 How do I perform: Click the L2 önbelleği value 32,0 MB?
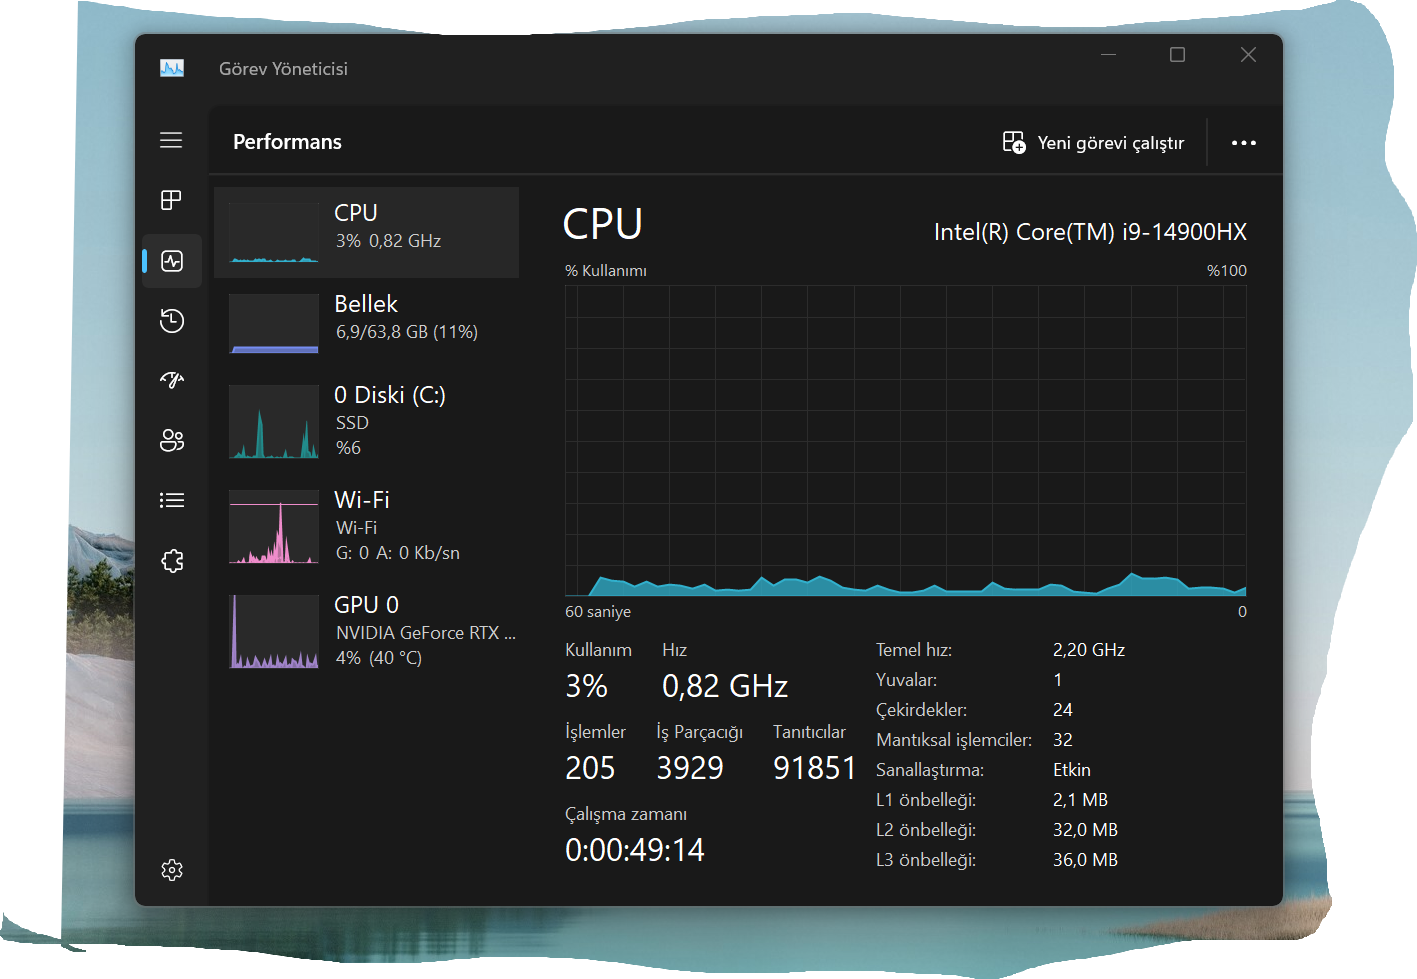point(1085,830)
